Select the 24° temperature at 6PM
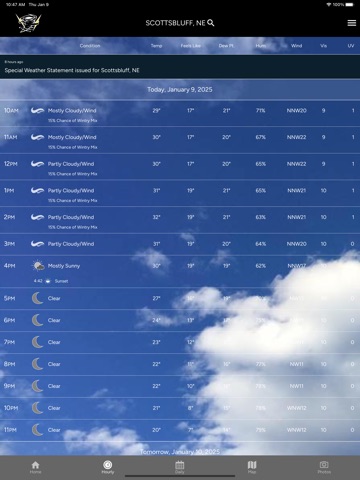 pos(156,320)
